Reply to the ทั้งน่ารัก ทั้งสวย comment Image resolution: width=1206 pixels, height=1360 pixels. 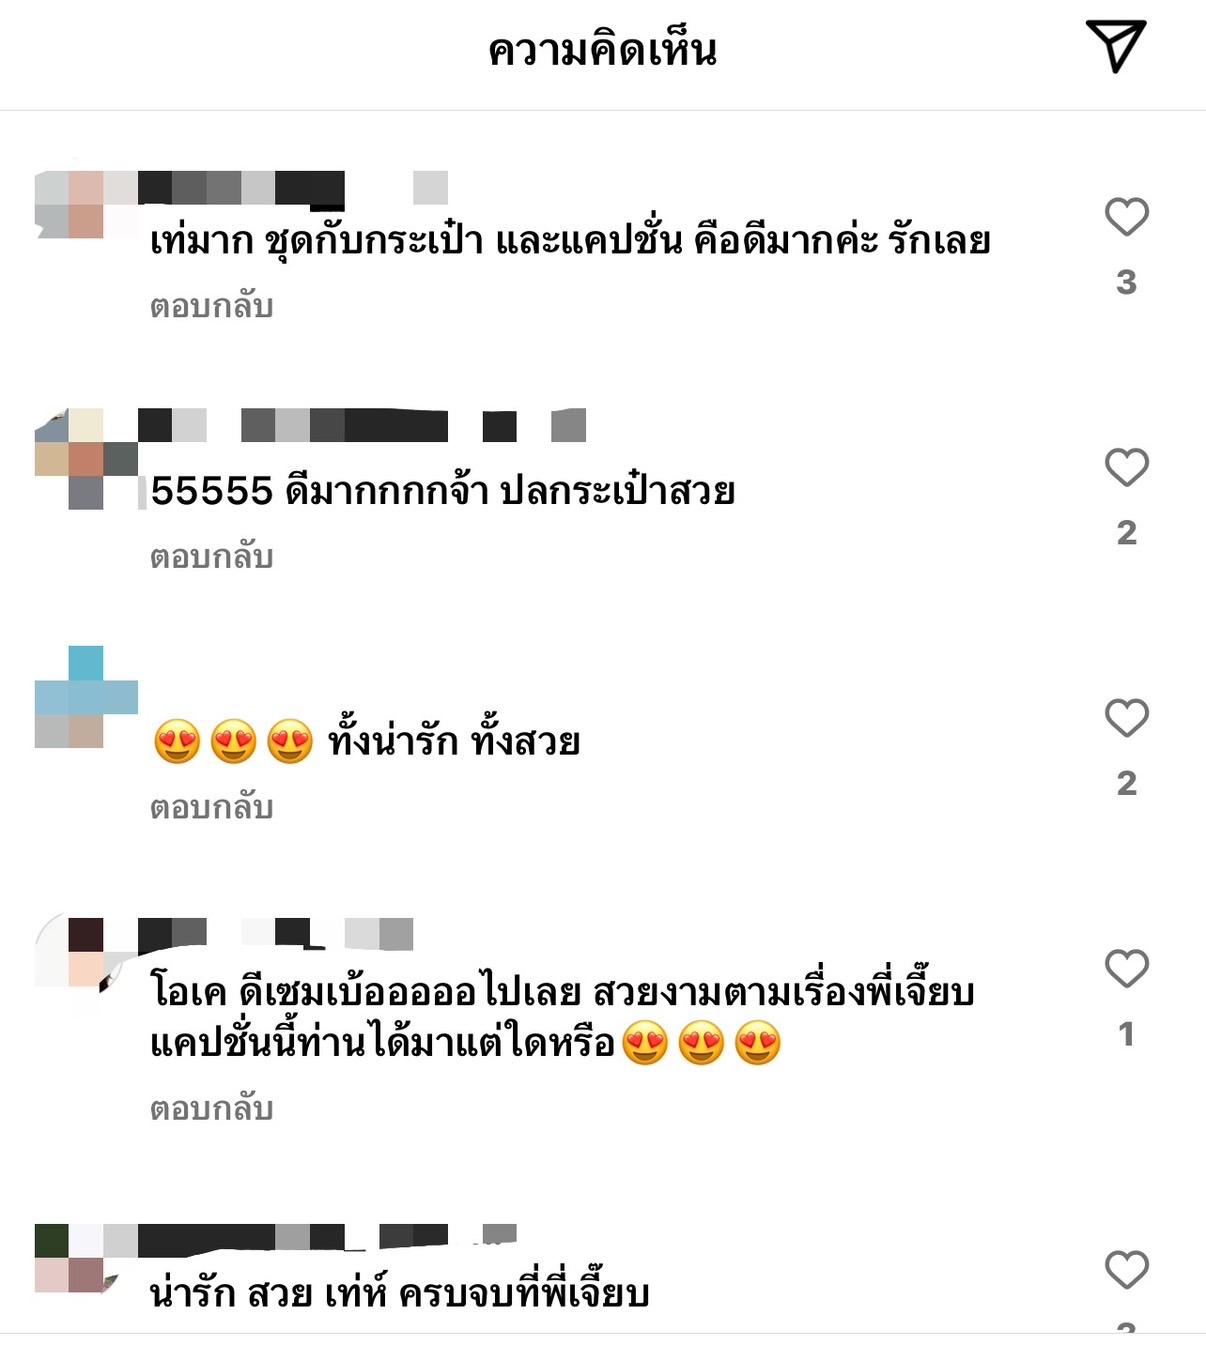(211, 807)
